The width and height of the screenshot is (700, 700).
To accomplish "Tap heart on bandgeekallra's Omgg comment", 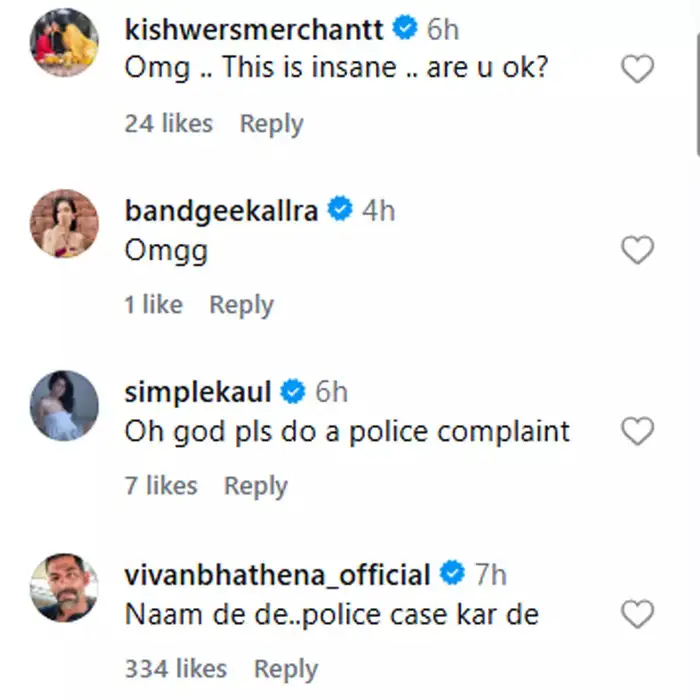I will pyautogui.click(x=637, y=250).
